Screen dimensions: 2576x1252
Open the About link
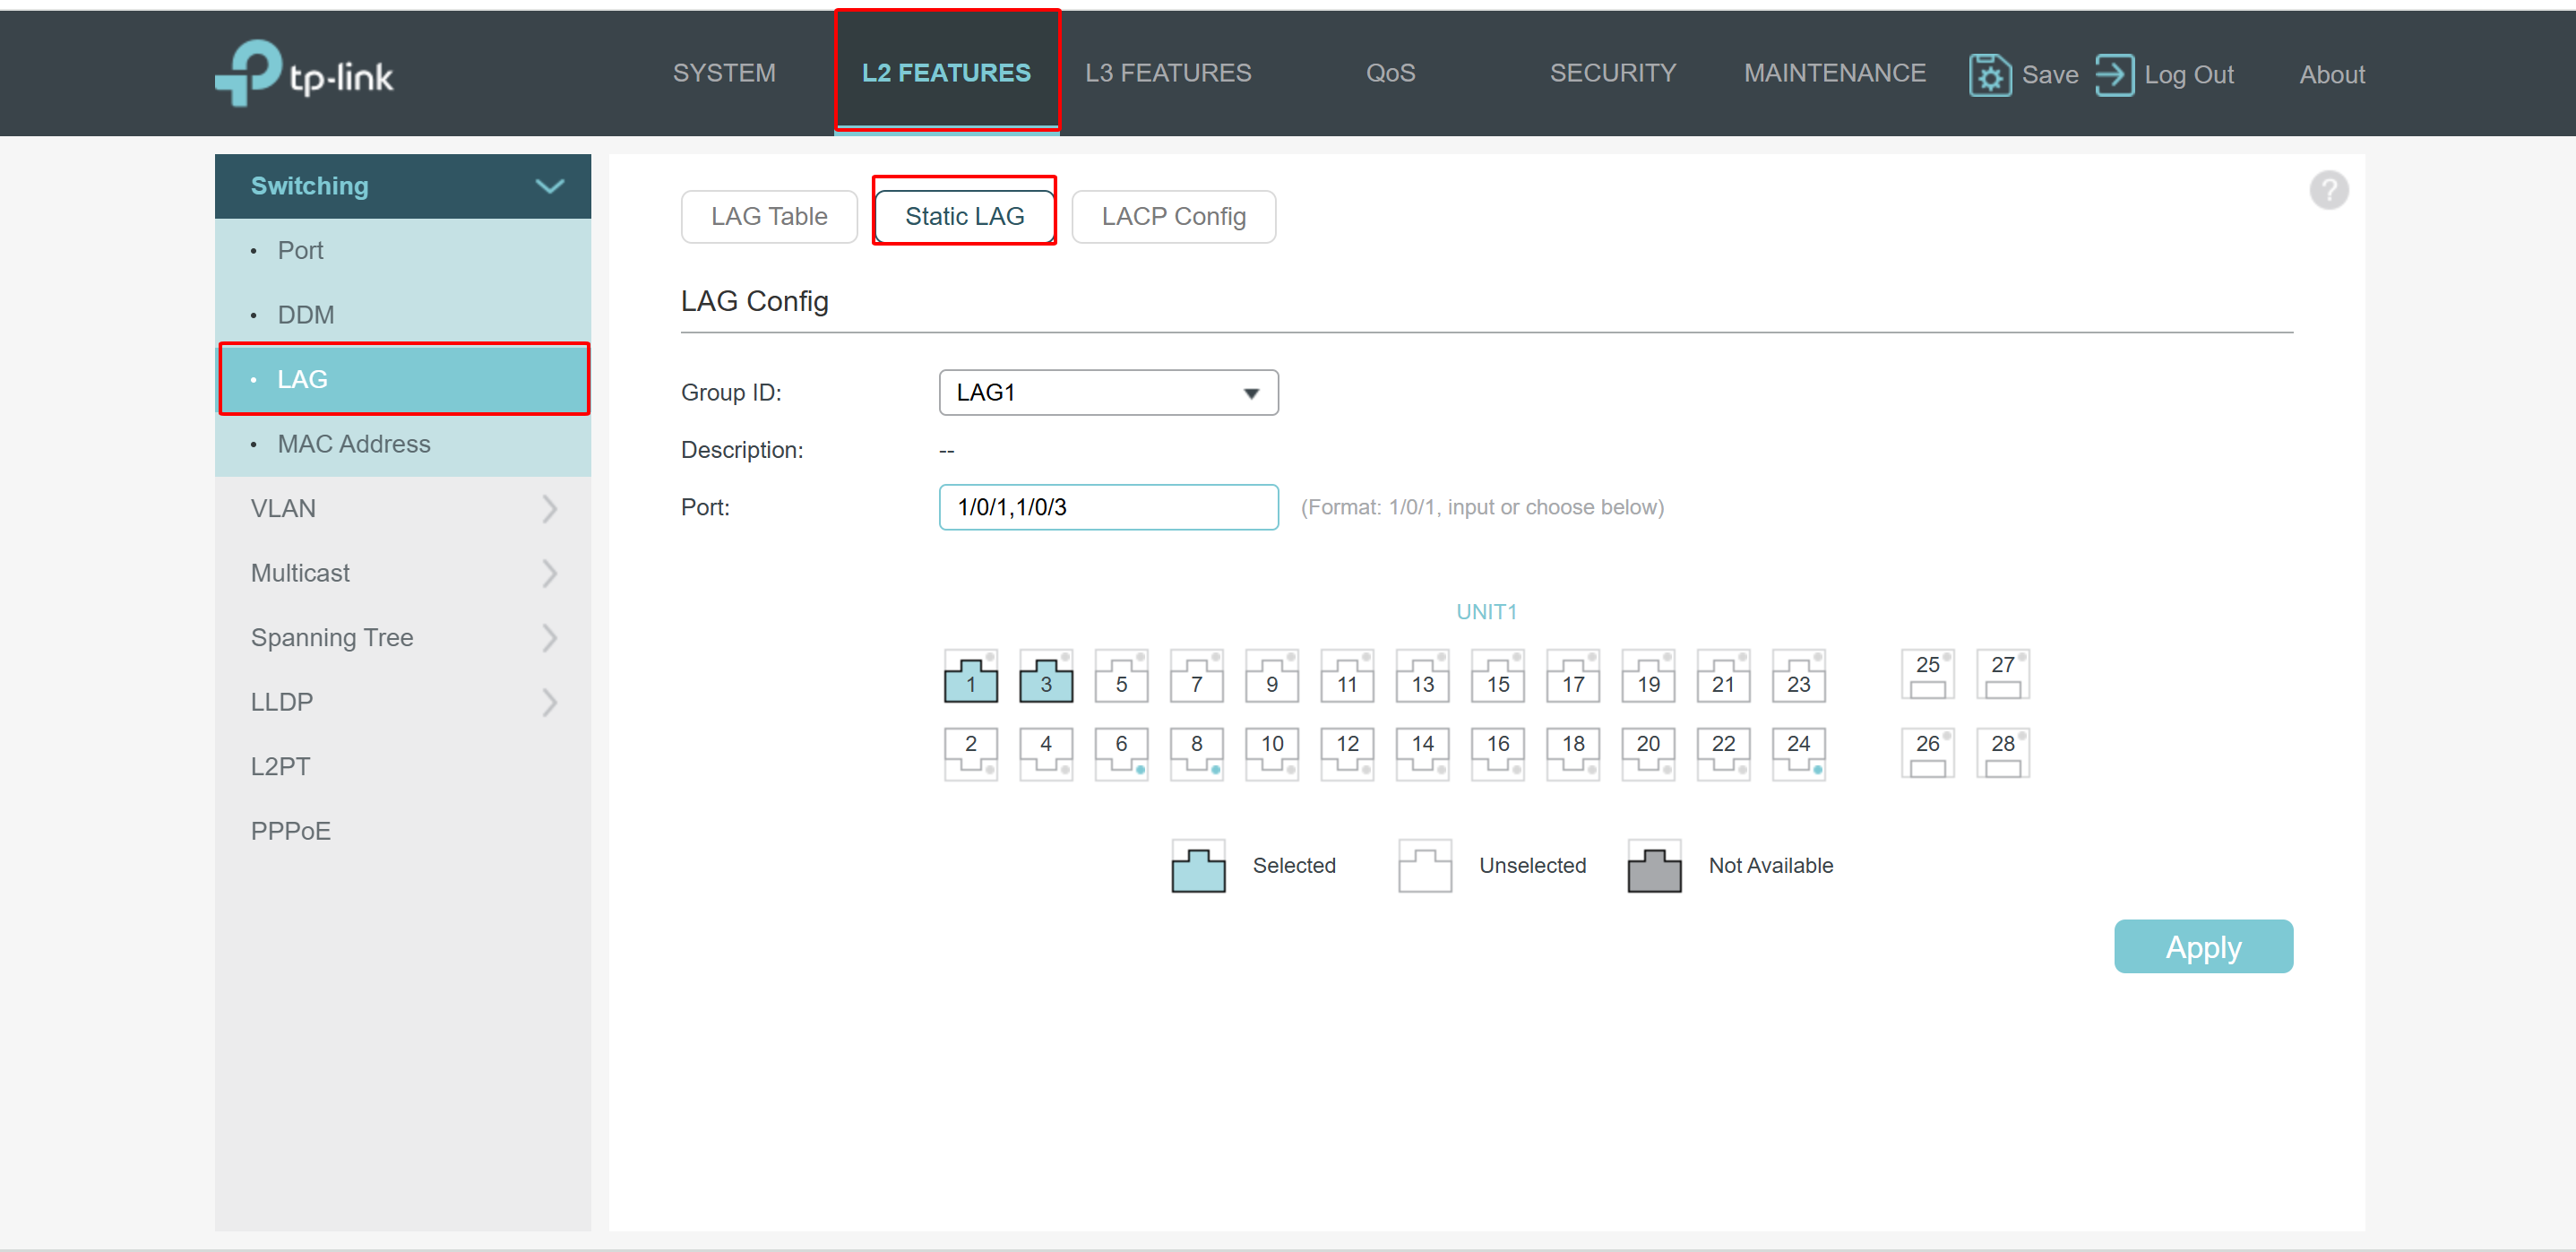tap(2331, 75)
